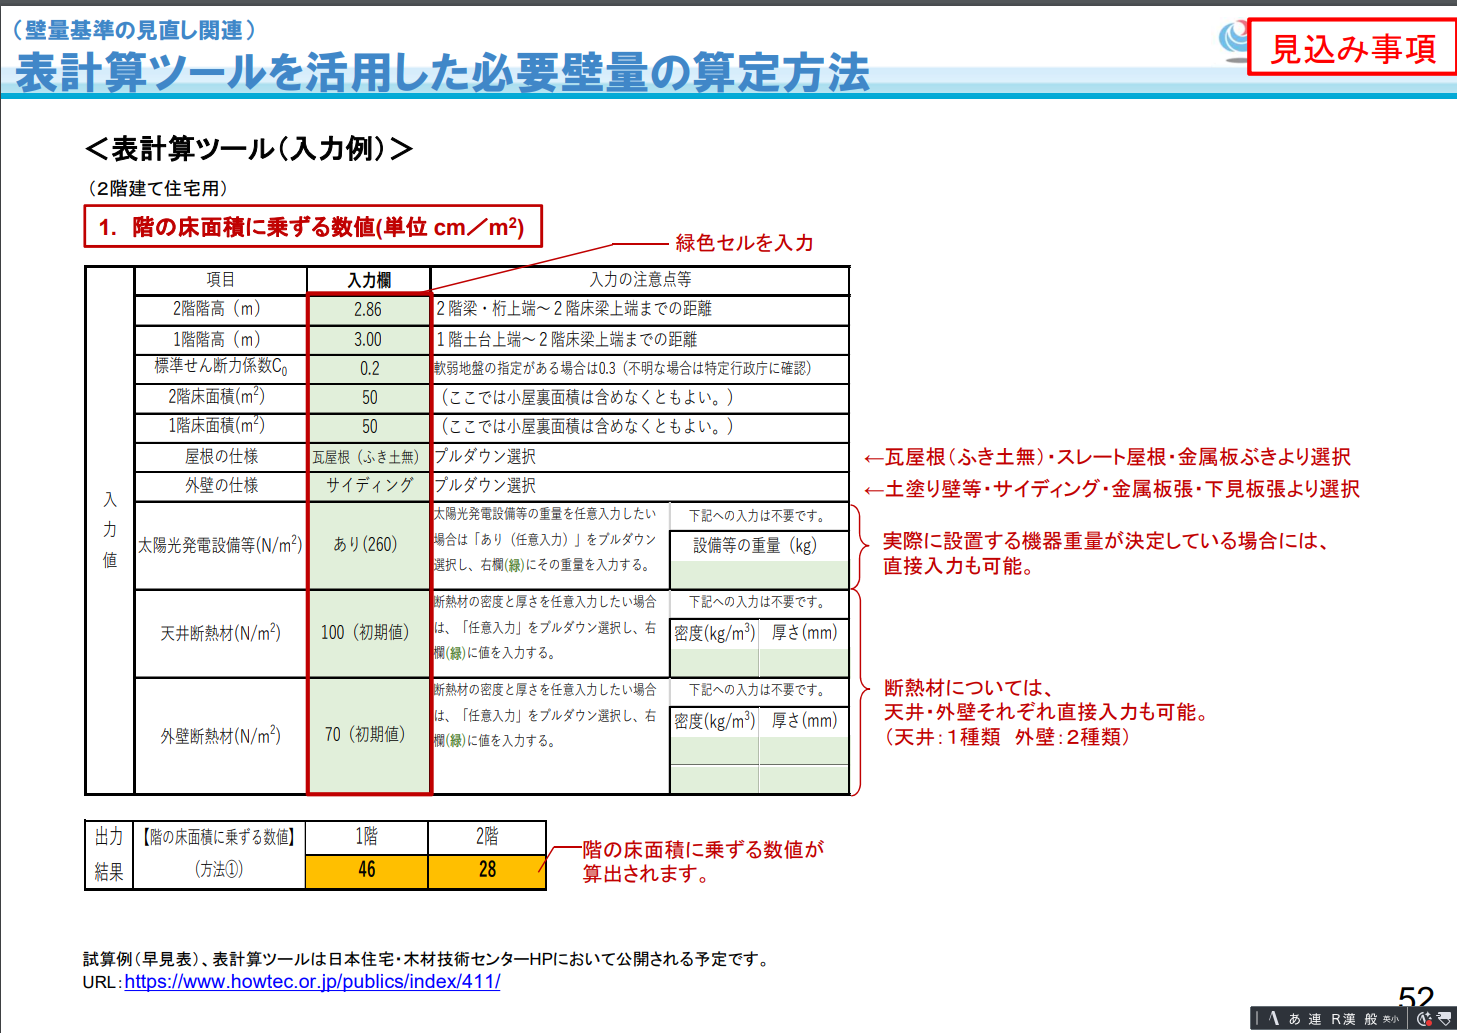The height and width of the screenshot is (1033, 1457).
Task: Click the '英小' indicator on IME toolbar
Action: coord(1391,1019)
